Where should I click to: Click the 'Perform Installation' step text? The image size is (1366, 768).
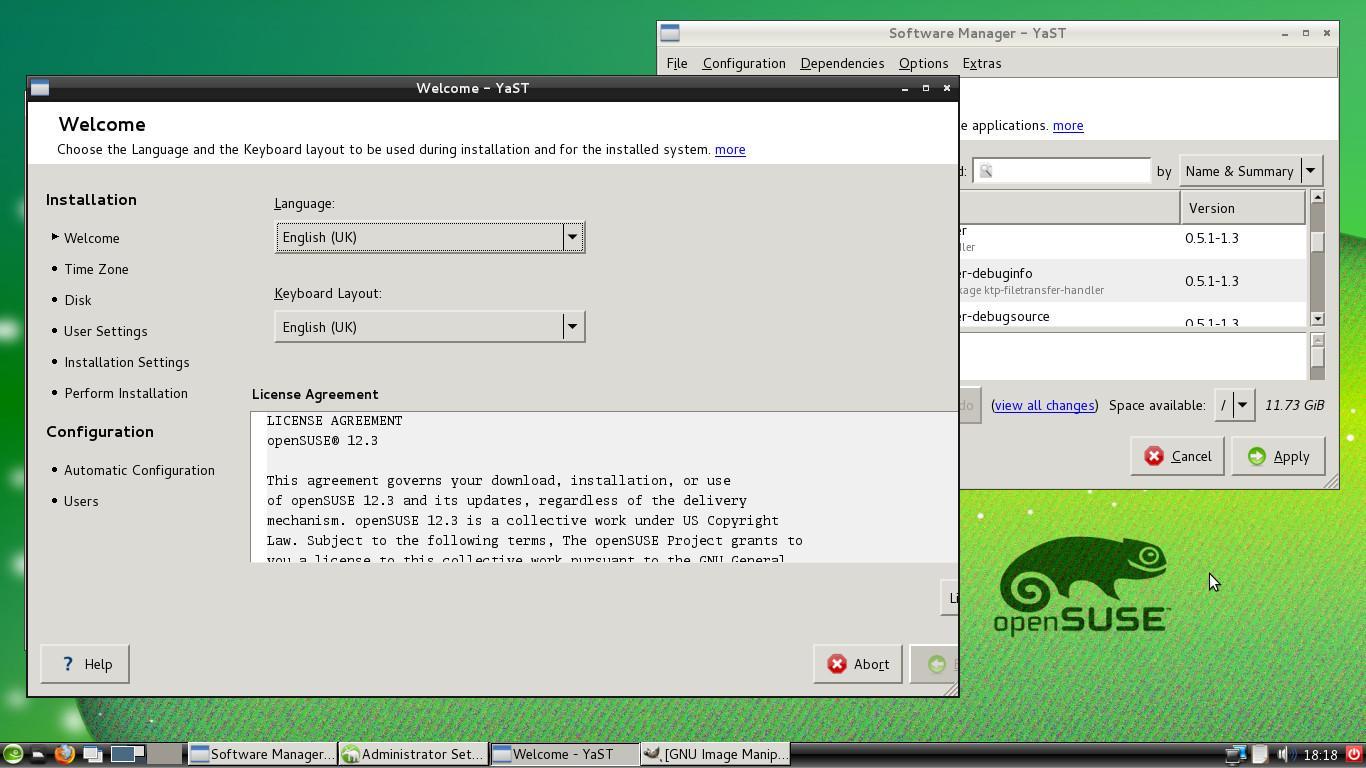126,393
